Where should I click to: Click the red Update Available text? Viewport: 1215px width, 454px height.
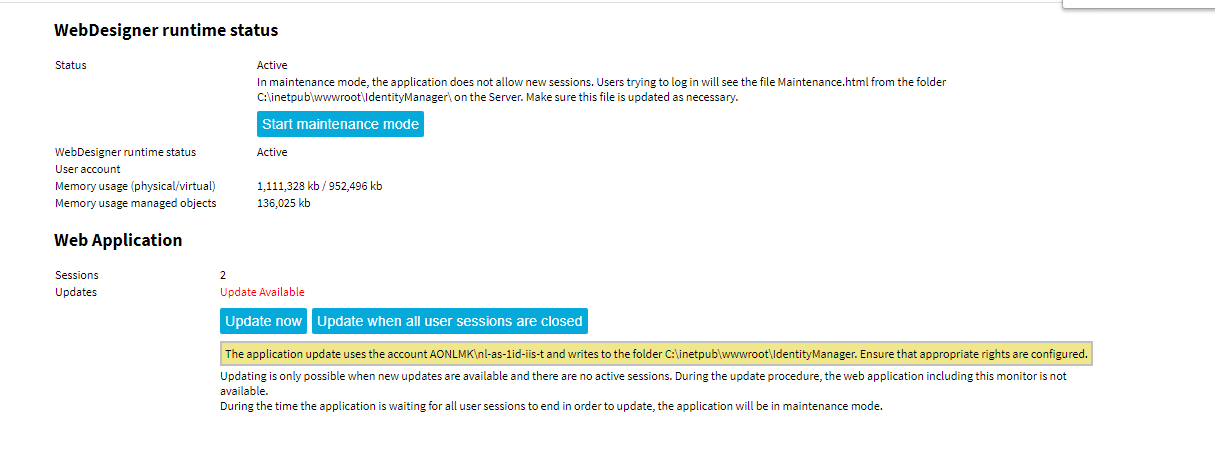pos(262,292)
